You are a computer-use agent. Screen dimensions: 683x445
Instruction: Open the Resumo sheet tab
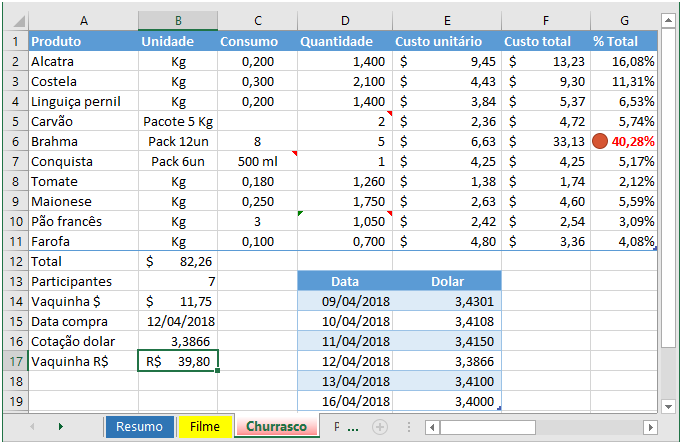coord(139,427)
